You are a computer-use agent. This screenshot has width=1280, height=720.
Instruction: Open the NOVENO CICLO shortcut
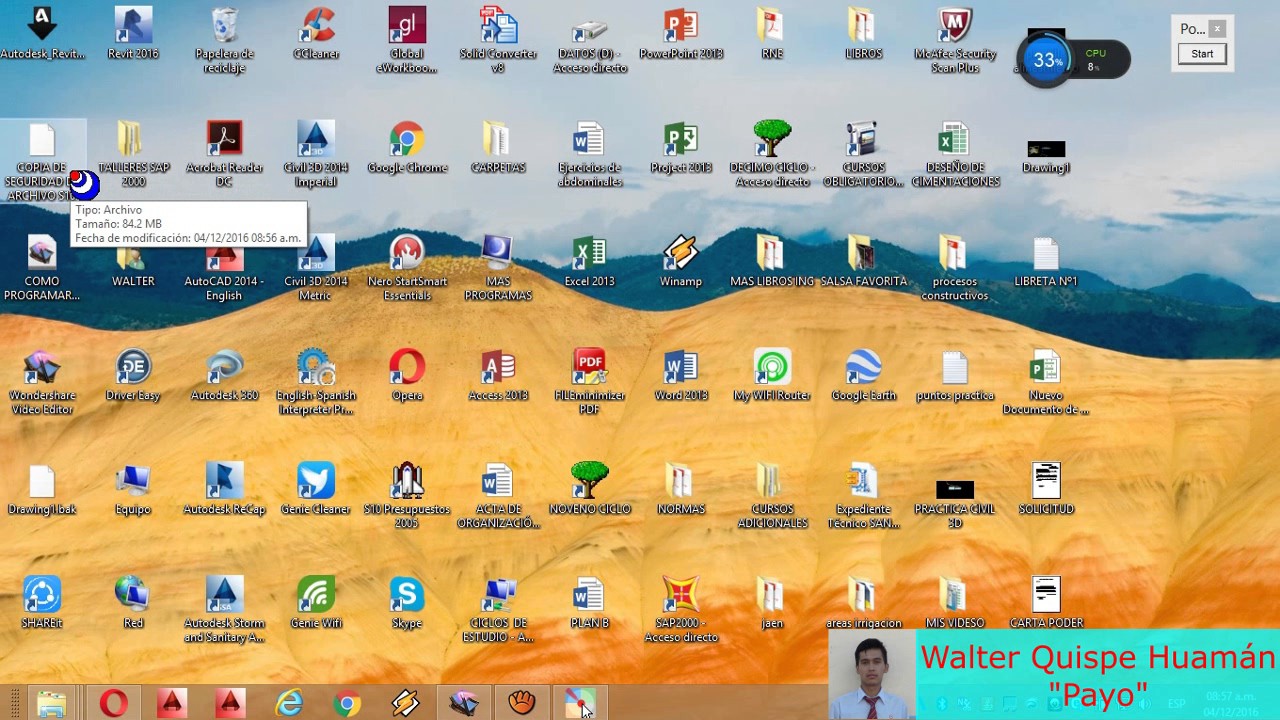[590, 489]
